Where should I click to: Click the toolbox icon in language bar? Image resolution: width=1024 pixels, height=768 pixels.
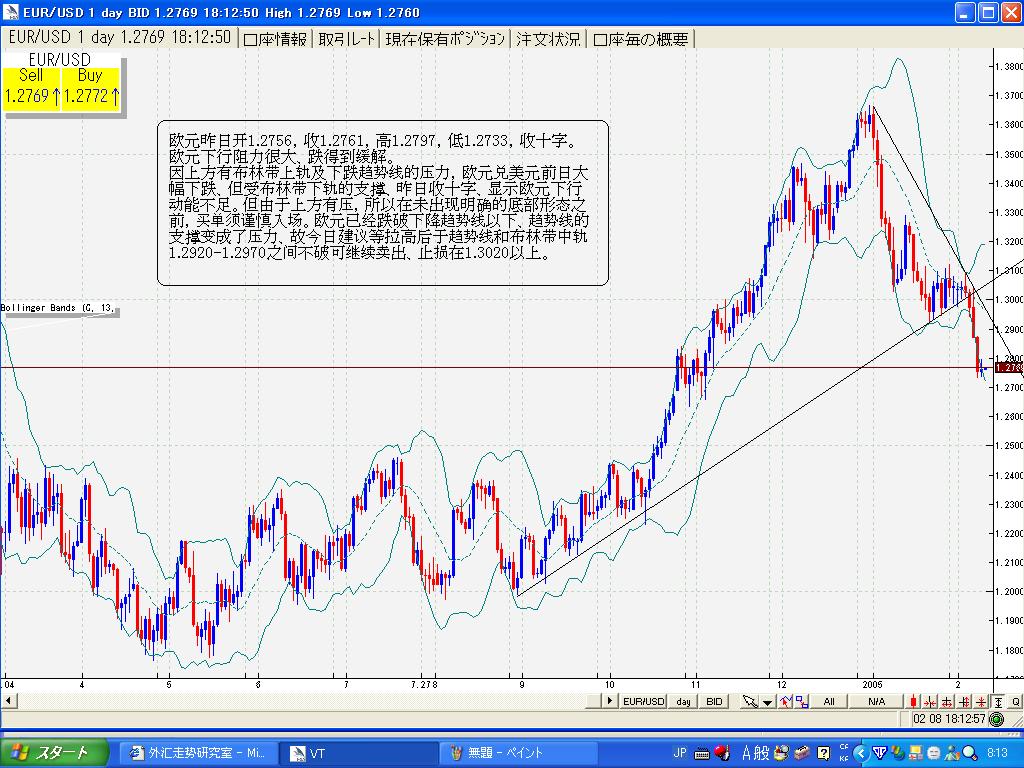tap(802, 752)
